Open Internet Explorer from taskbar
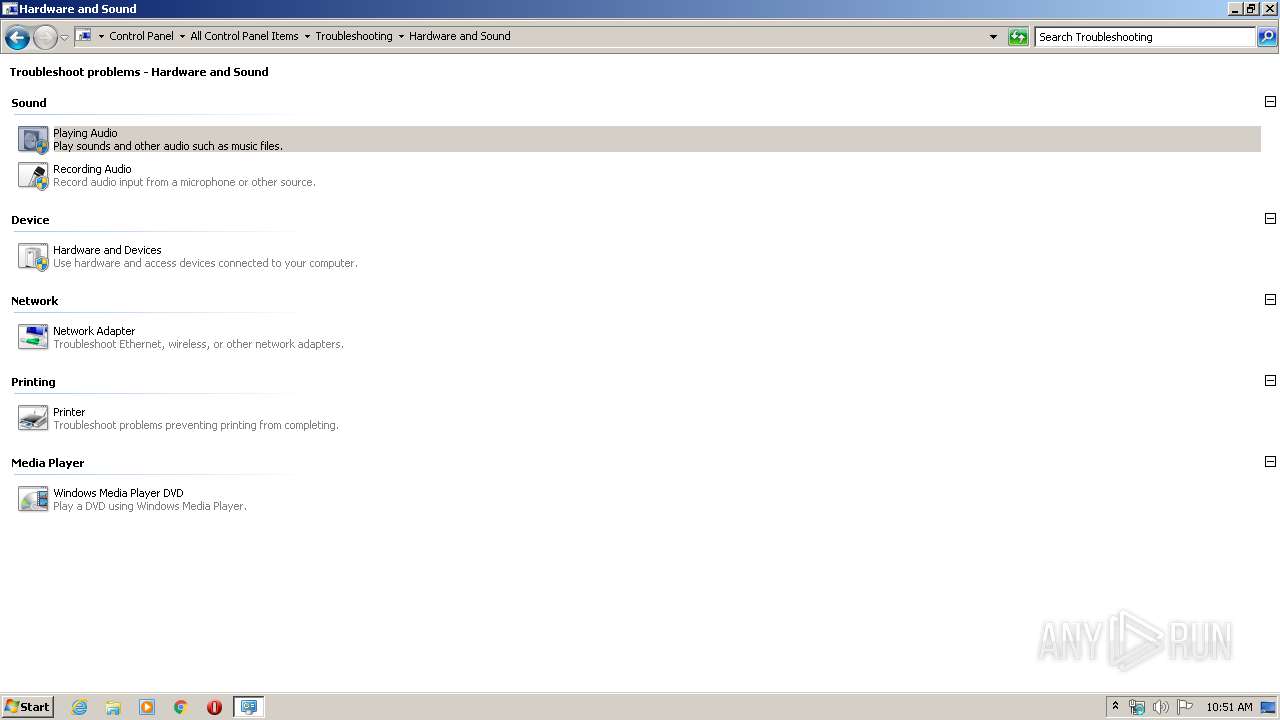1280x720 pixels. pos(79,707)
